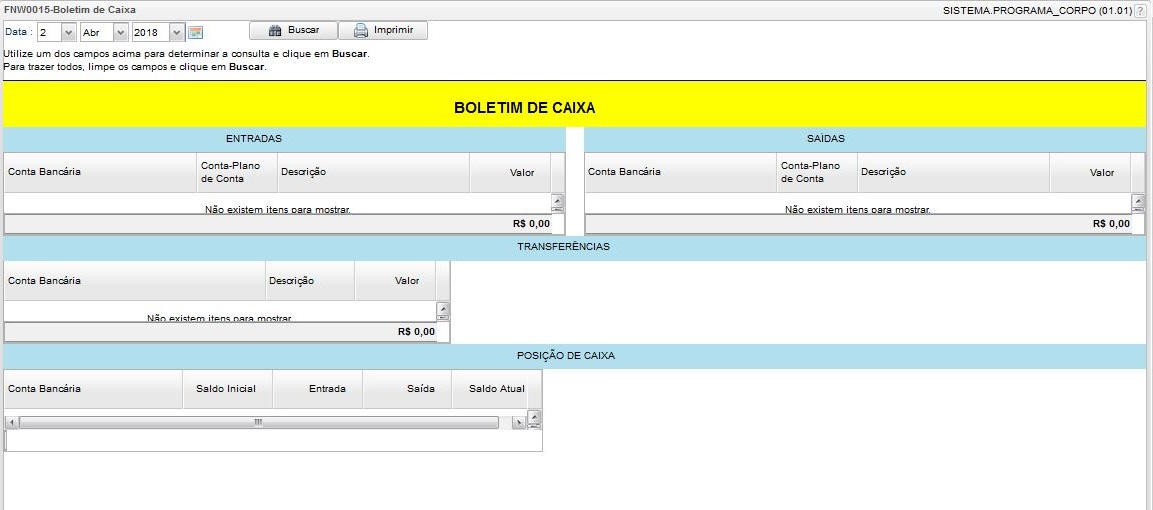Click the Imprimir print button
Viewport: 1153px width, 510px height.
pos(382,31)
